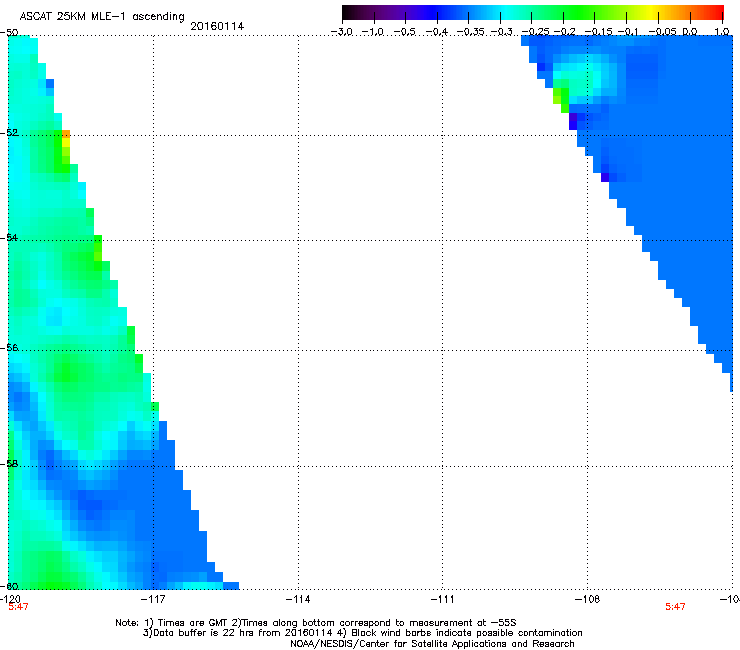Screen dimensions: 740x650
Task: Click the -0.25 label on the color scale
Action: 535,32
